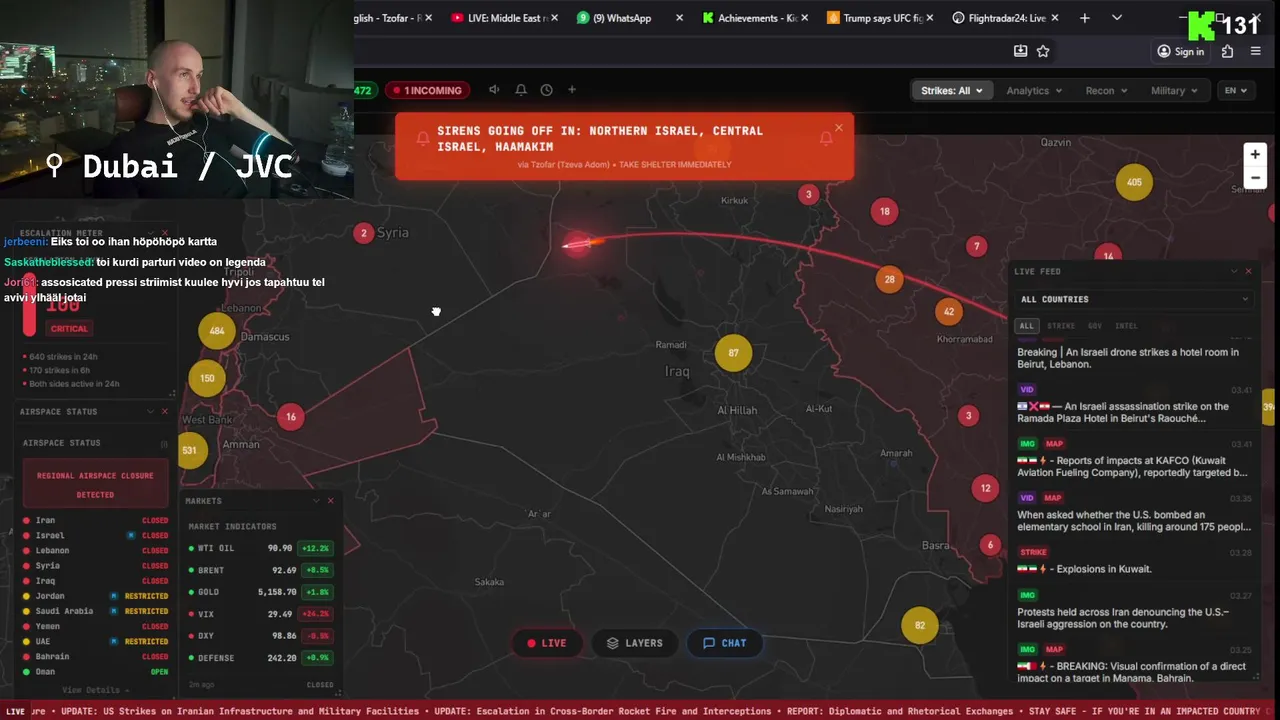Close the Airspace Status panel
Image resolution: width=1280 pixels, height=720 pixels.
(x=165, y=411)
